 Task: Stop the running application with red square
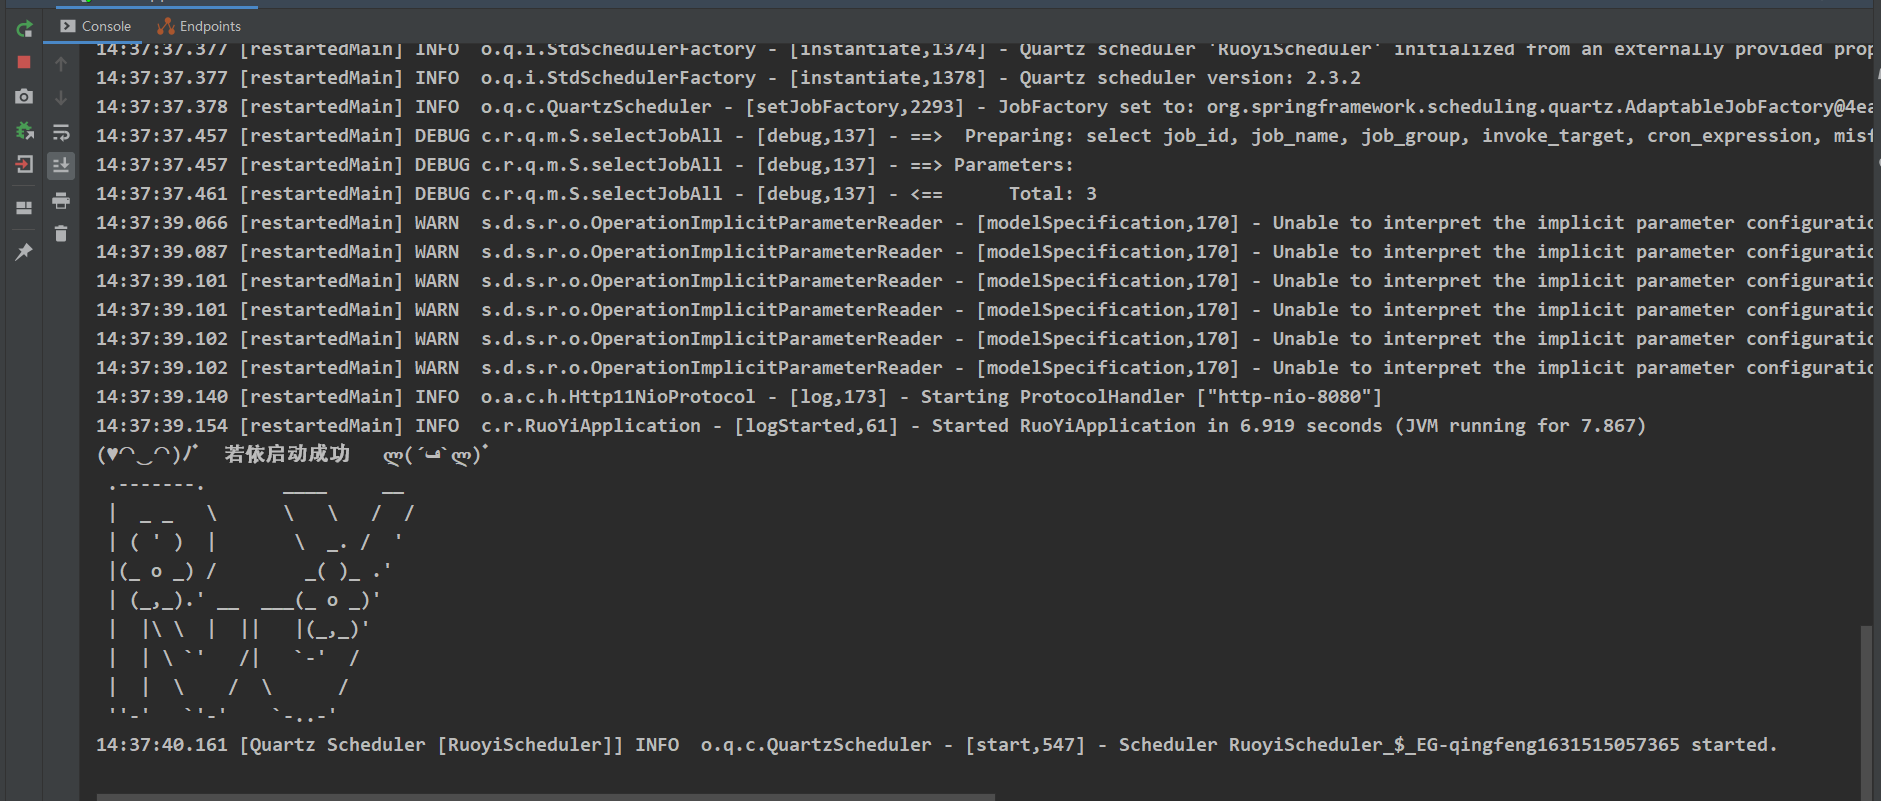click(x=24, y=62)
